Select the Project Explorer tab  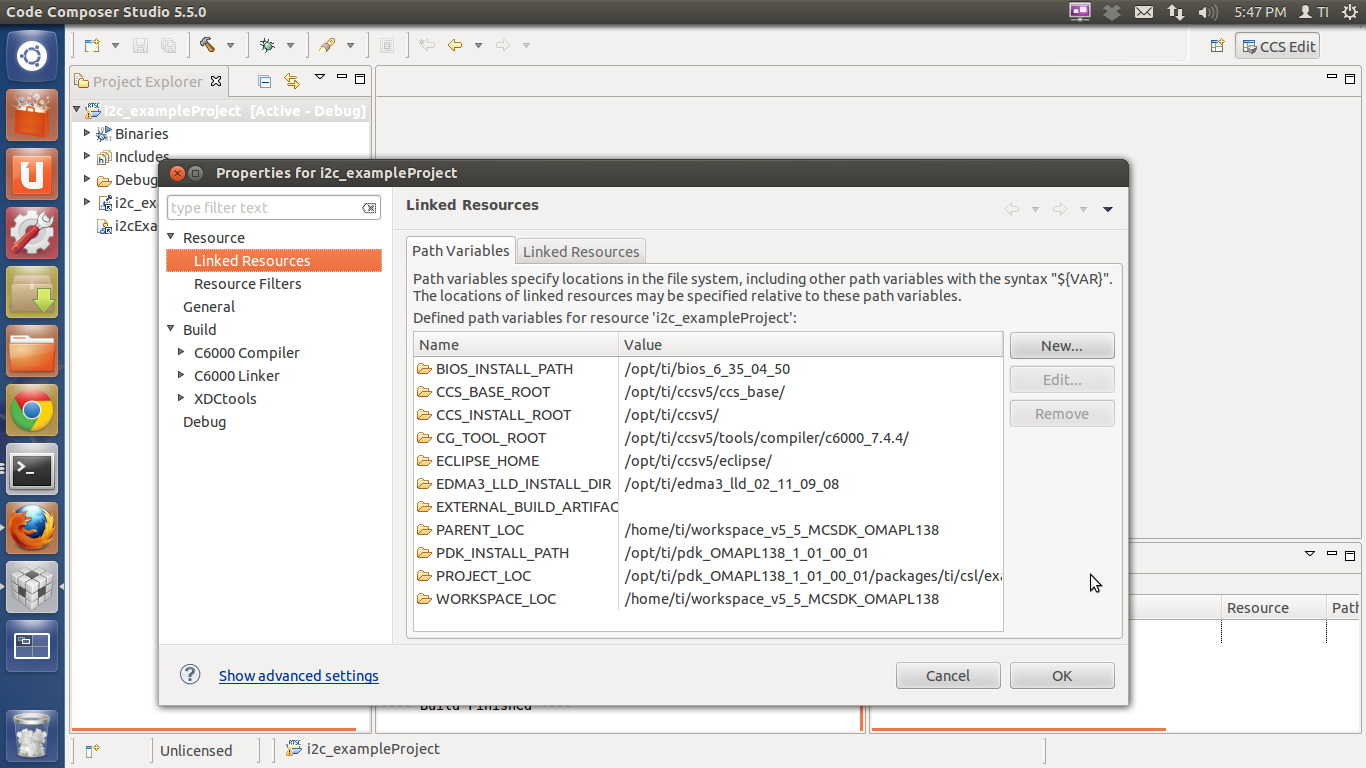click(x=148, y=81)
